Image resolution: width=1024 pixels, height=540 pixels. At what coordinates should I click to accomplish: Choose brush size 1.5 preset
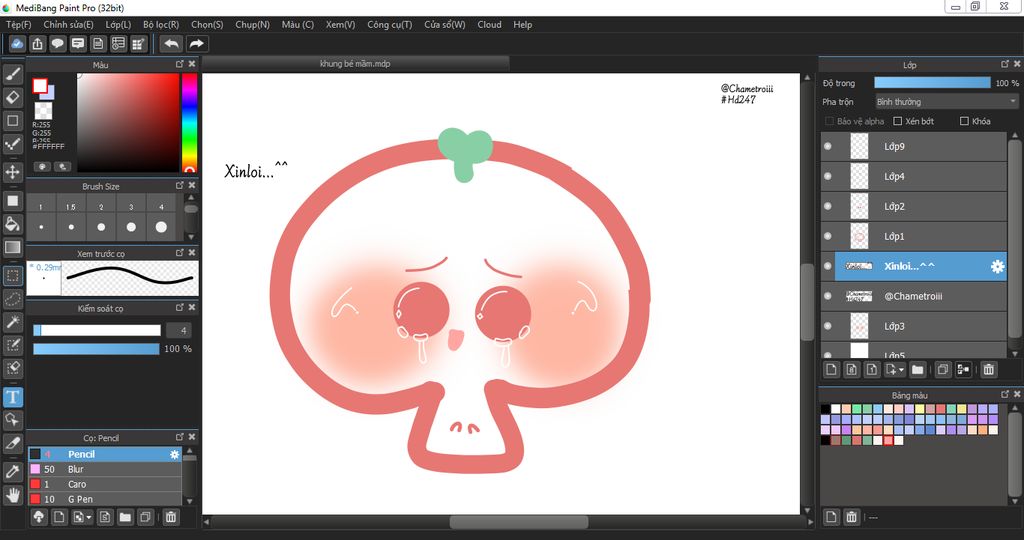click(x=71, y=219)
